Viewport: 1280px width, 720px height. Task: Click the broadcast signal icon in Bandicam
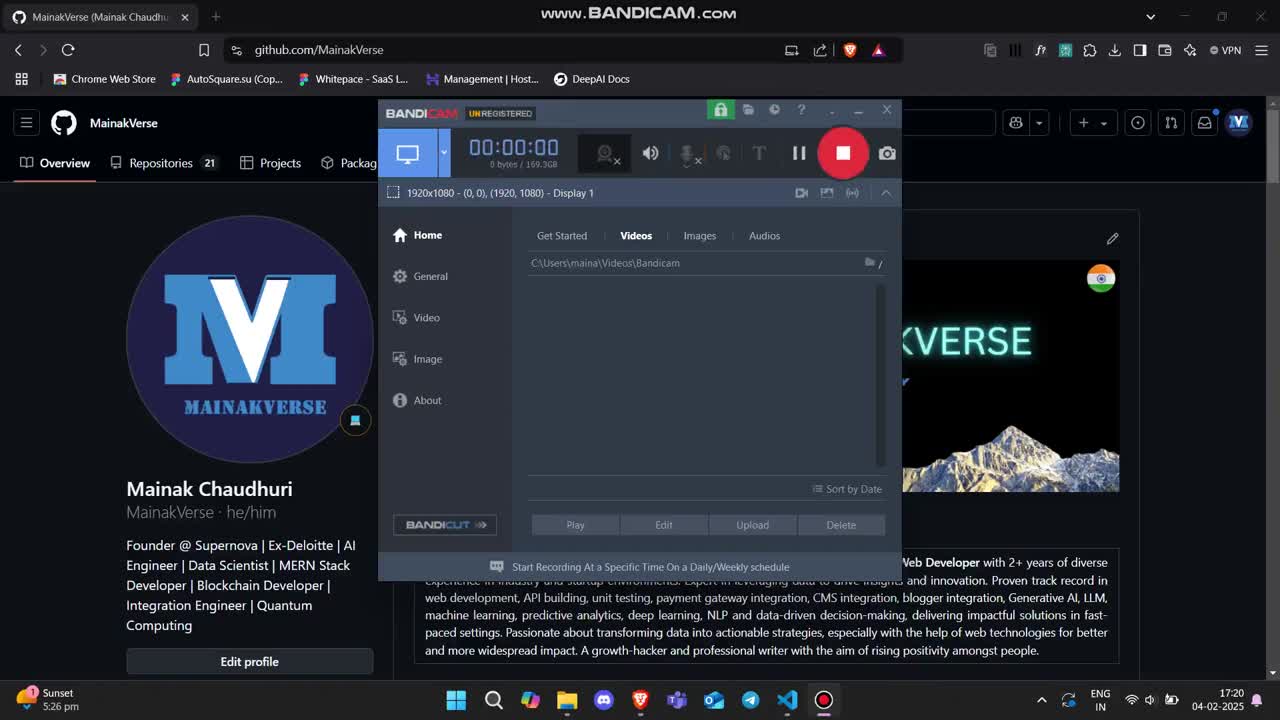coord(852,193)
